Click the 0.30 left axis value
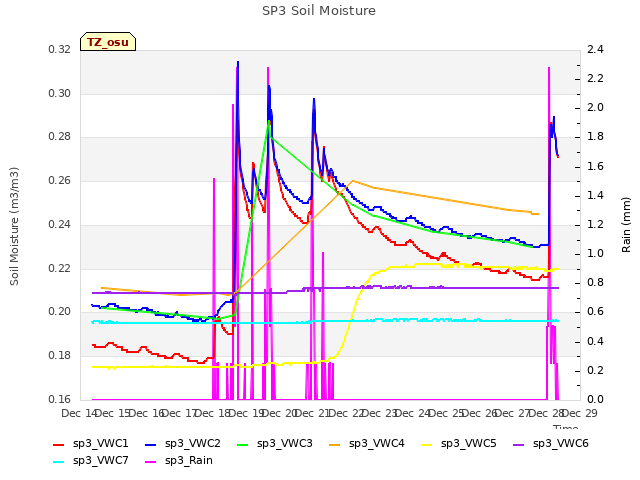This screenshot has height=480, width=640. pyautogui.click(x=60, y=93)
